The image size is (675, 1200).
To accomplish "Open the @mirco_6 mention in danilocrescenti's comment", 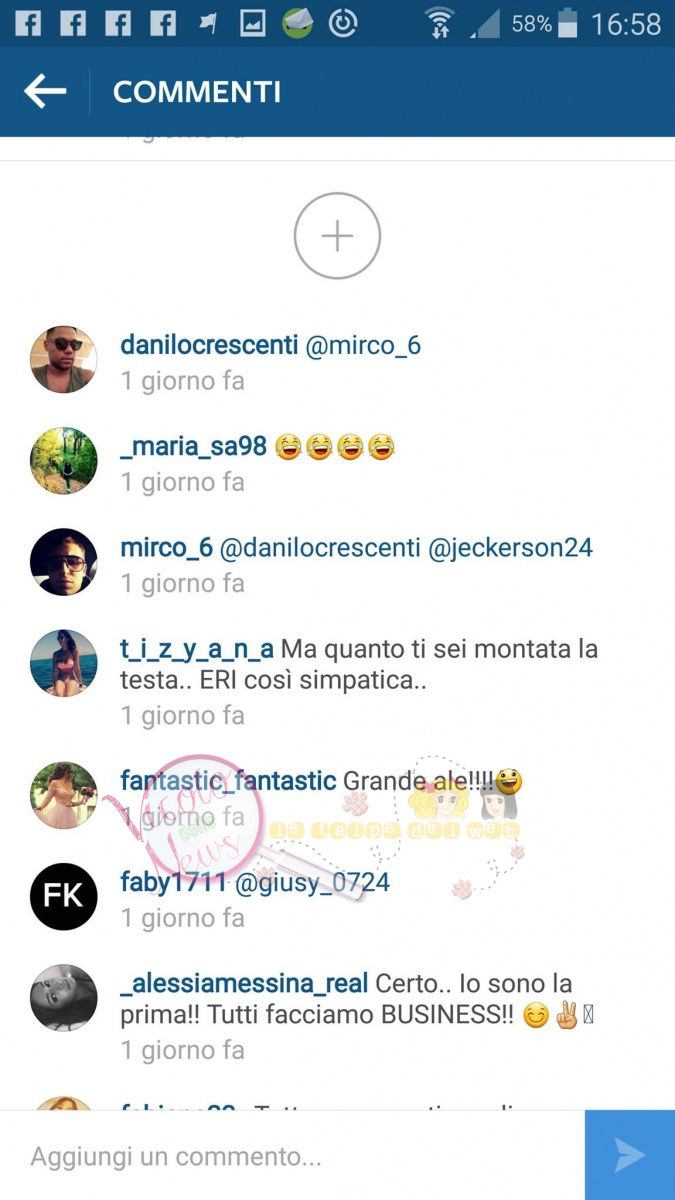I will 363,346.
